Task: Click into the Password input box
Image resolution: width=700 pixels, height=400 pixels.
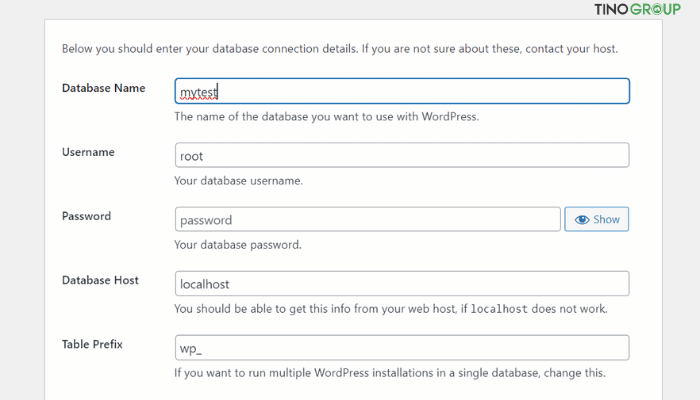Action: [x=368, y=219]
